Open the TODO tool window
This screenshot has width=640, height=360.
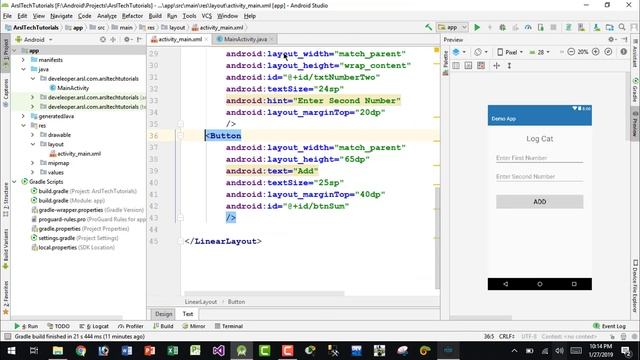tap(58, 326)
